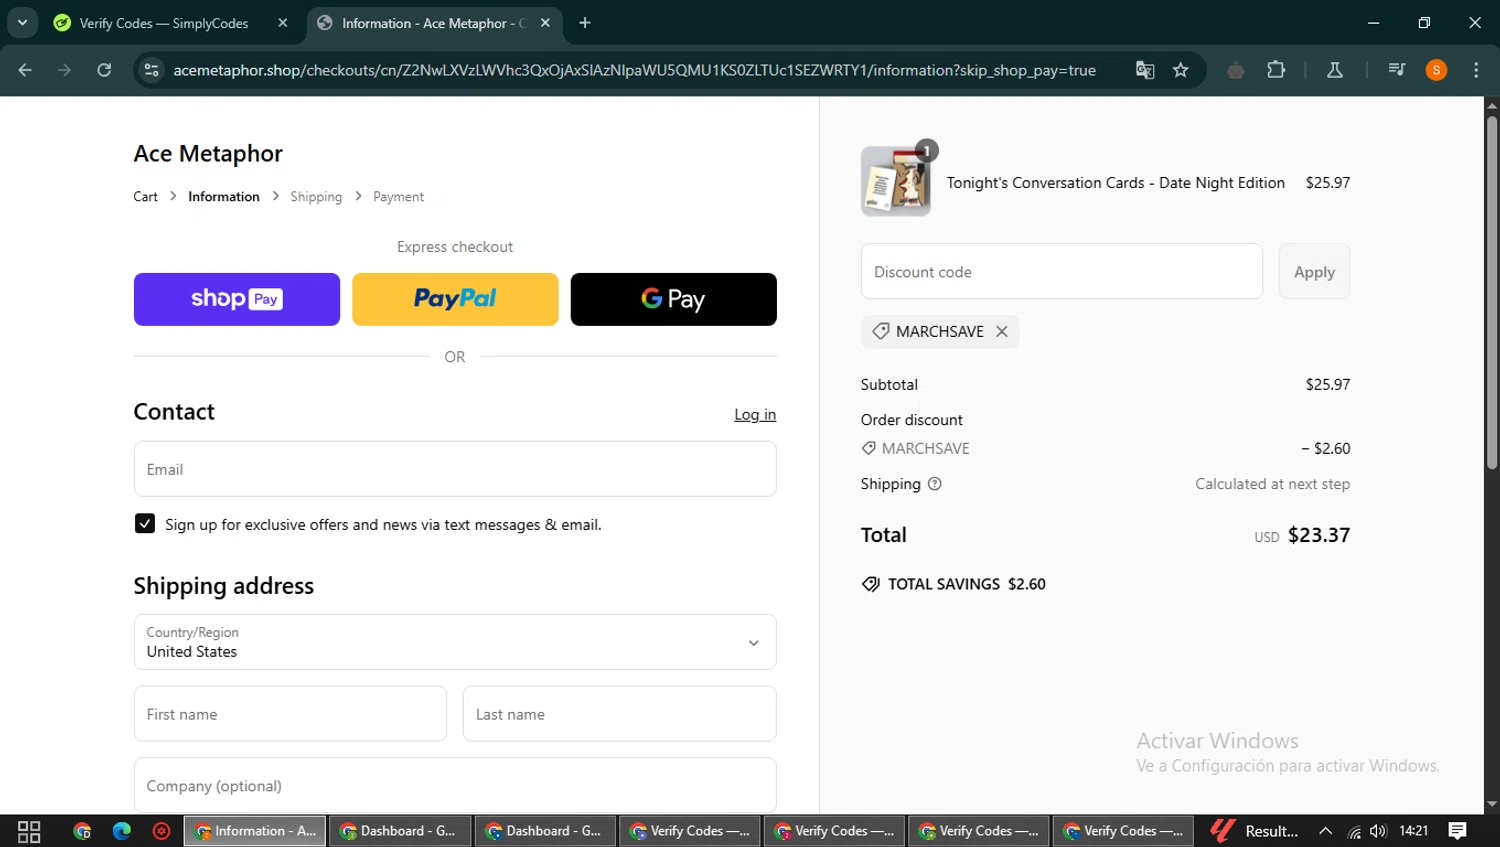The image size is (1500, 847).
Task: Click the Total amount $23.37
Action: pyautogui.click(x=1319, y=535)
